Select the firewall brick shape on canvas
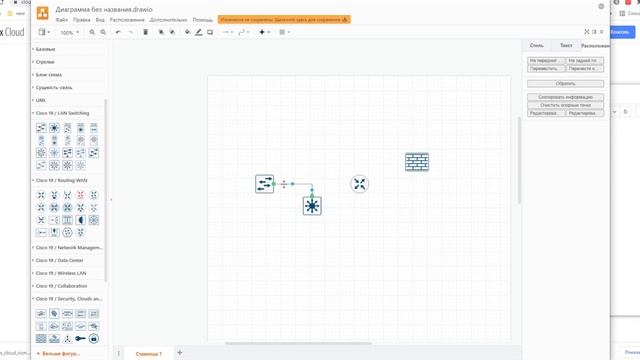 (x=417, y=162)
